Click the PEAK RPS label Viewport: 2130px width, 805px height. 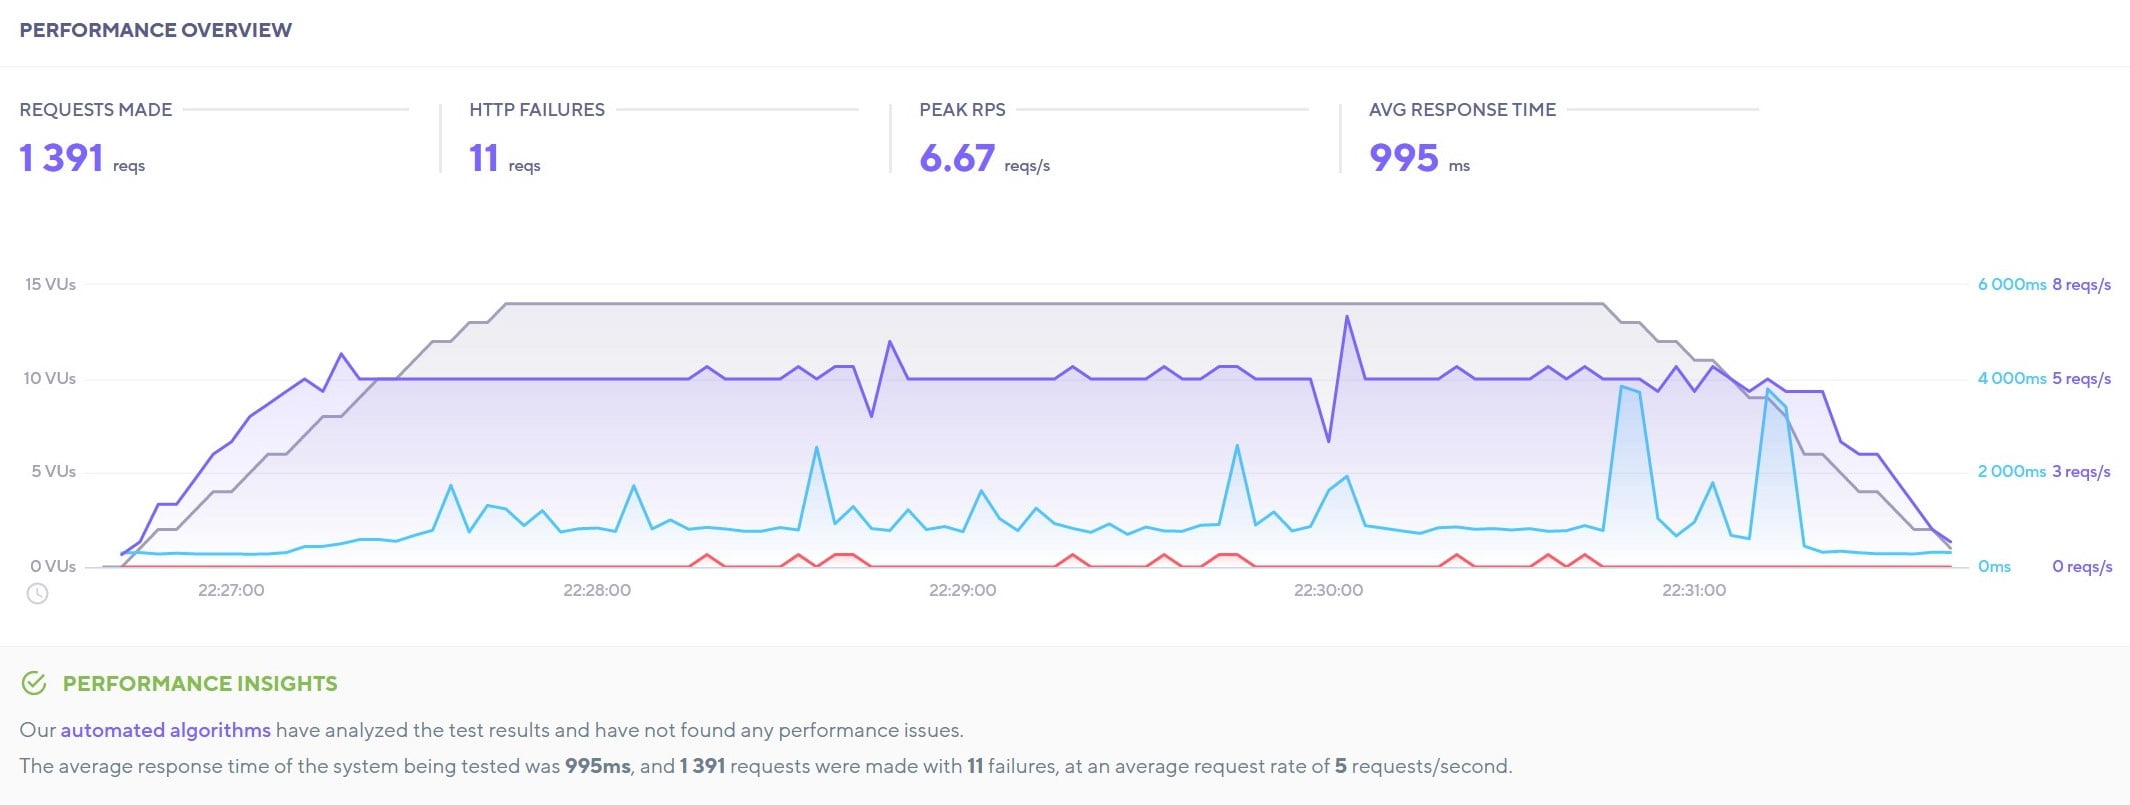tap(962, 109)
